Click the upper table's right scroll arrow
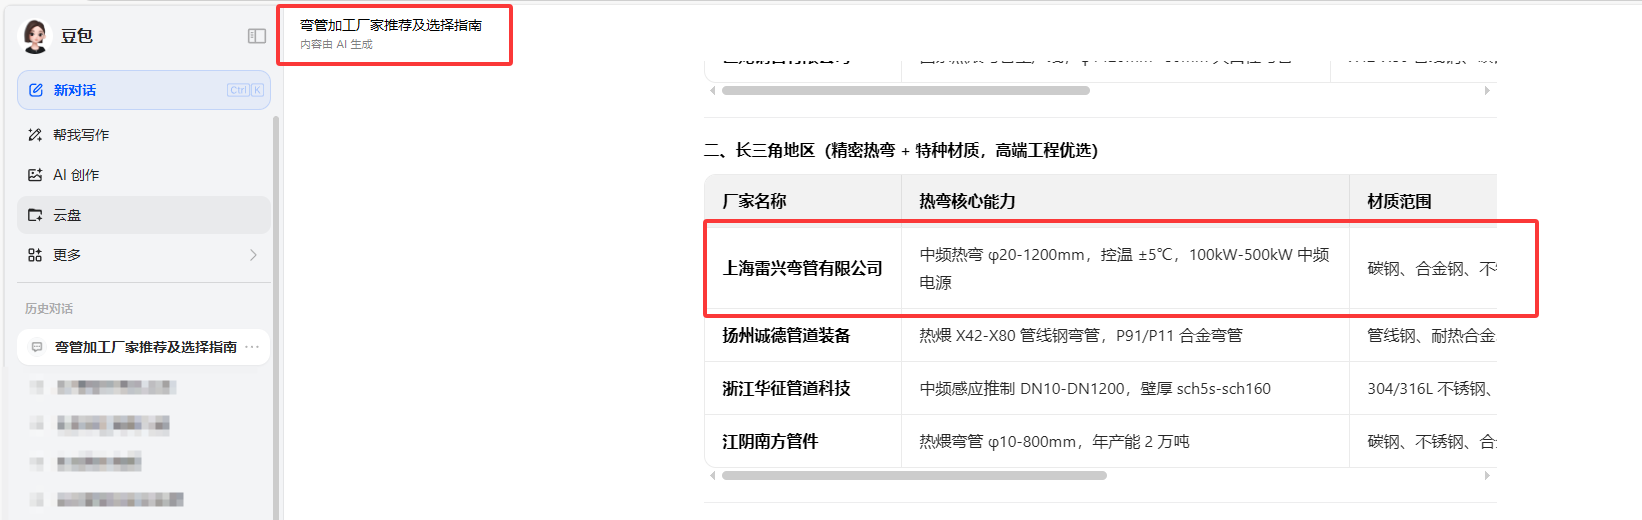This screenshot has height=520, width=1642. (x=1487, y=91)
